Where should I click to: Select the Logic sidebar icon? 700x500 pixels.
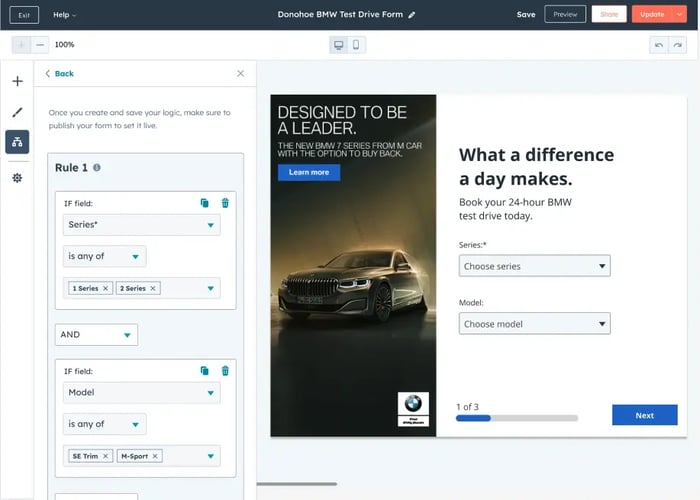pyautogui.click(x=17, y=142)
